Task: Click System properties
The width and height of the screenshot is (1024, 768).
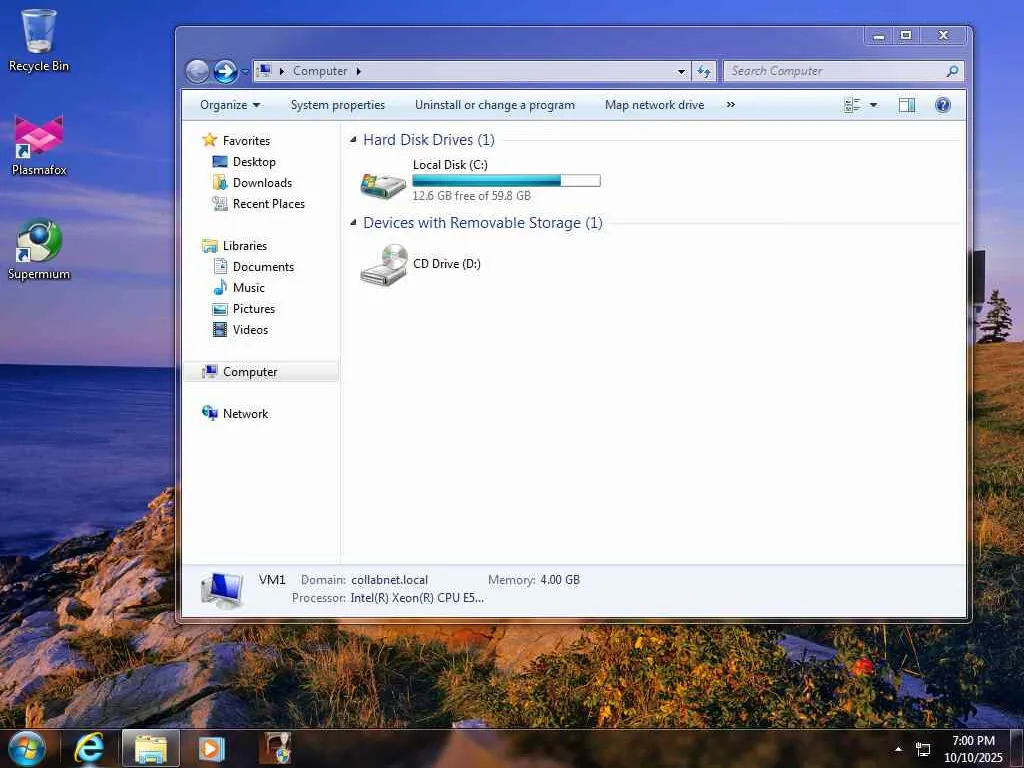Action: (338, 105)
